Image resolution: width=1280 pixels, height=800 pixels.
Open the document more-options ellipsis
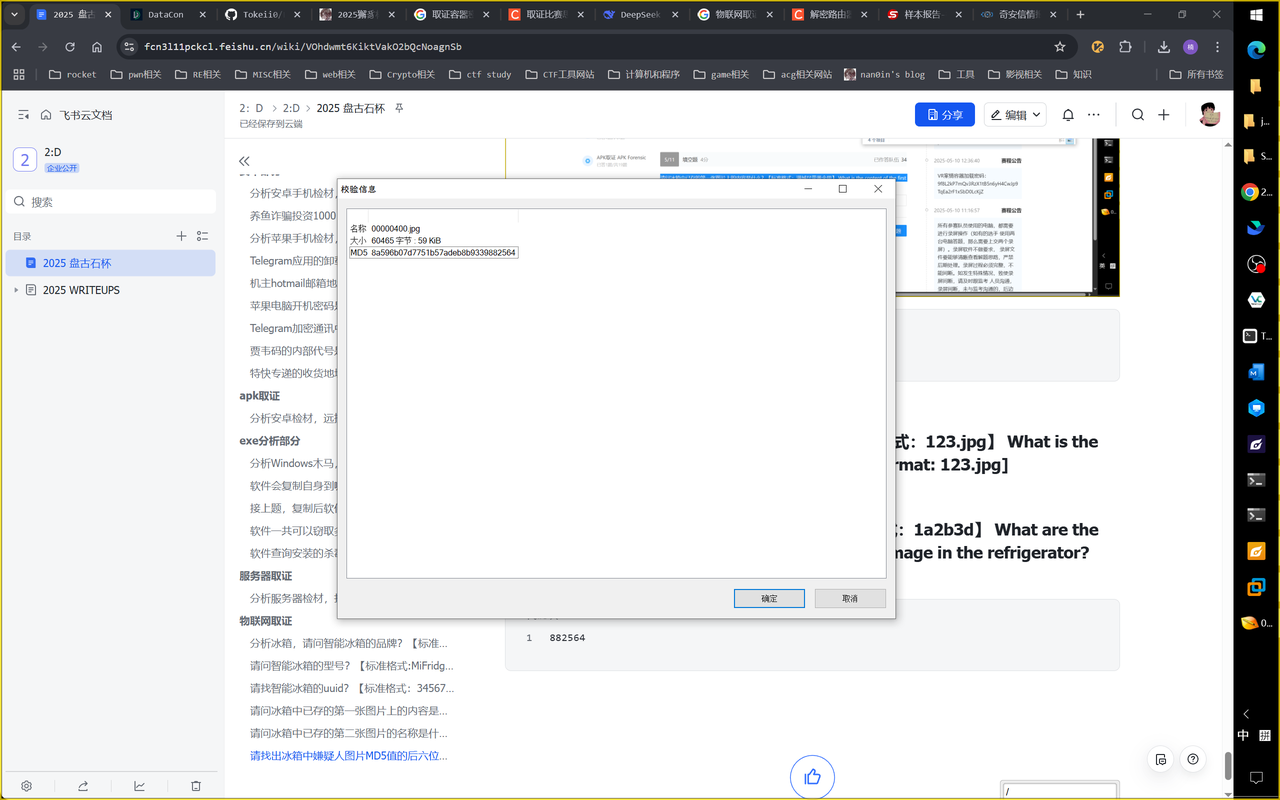pyautogui.click(x=1094, y=115)
